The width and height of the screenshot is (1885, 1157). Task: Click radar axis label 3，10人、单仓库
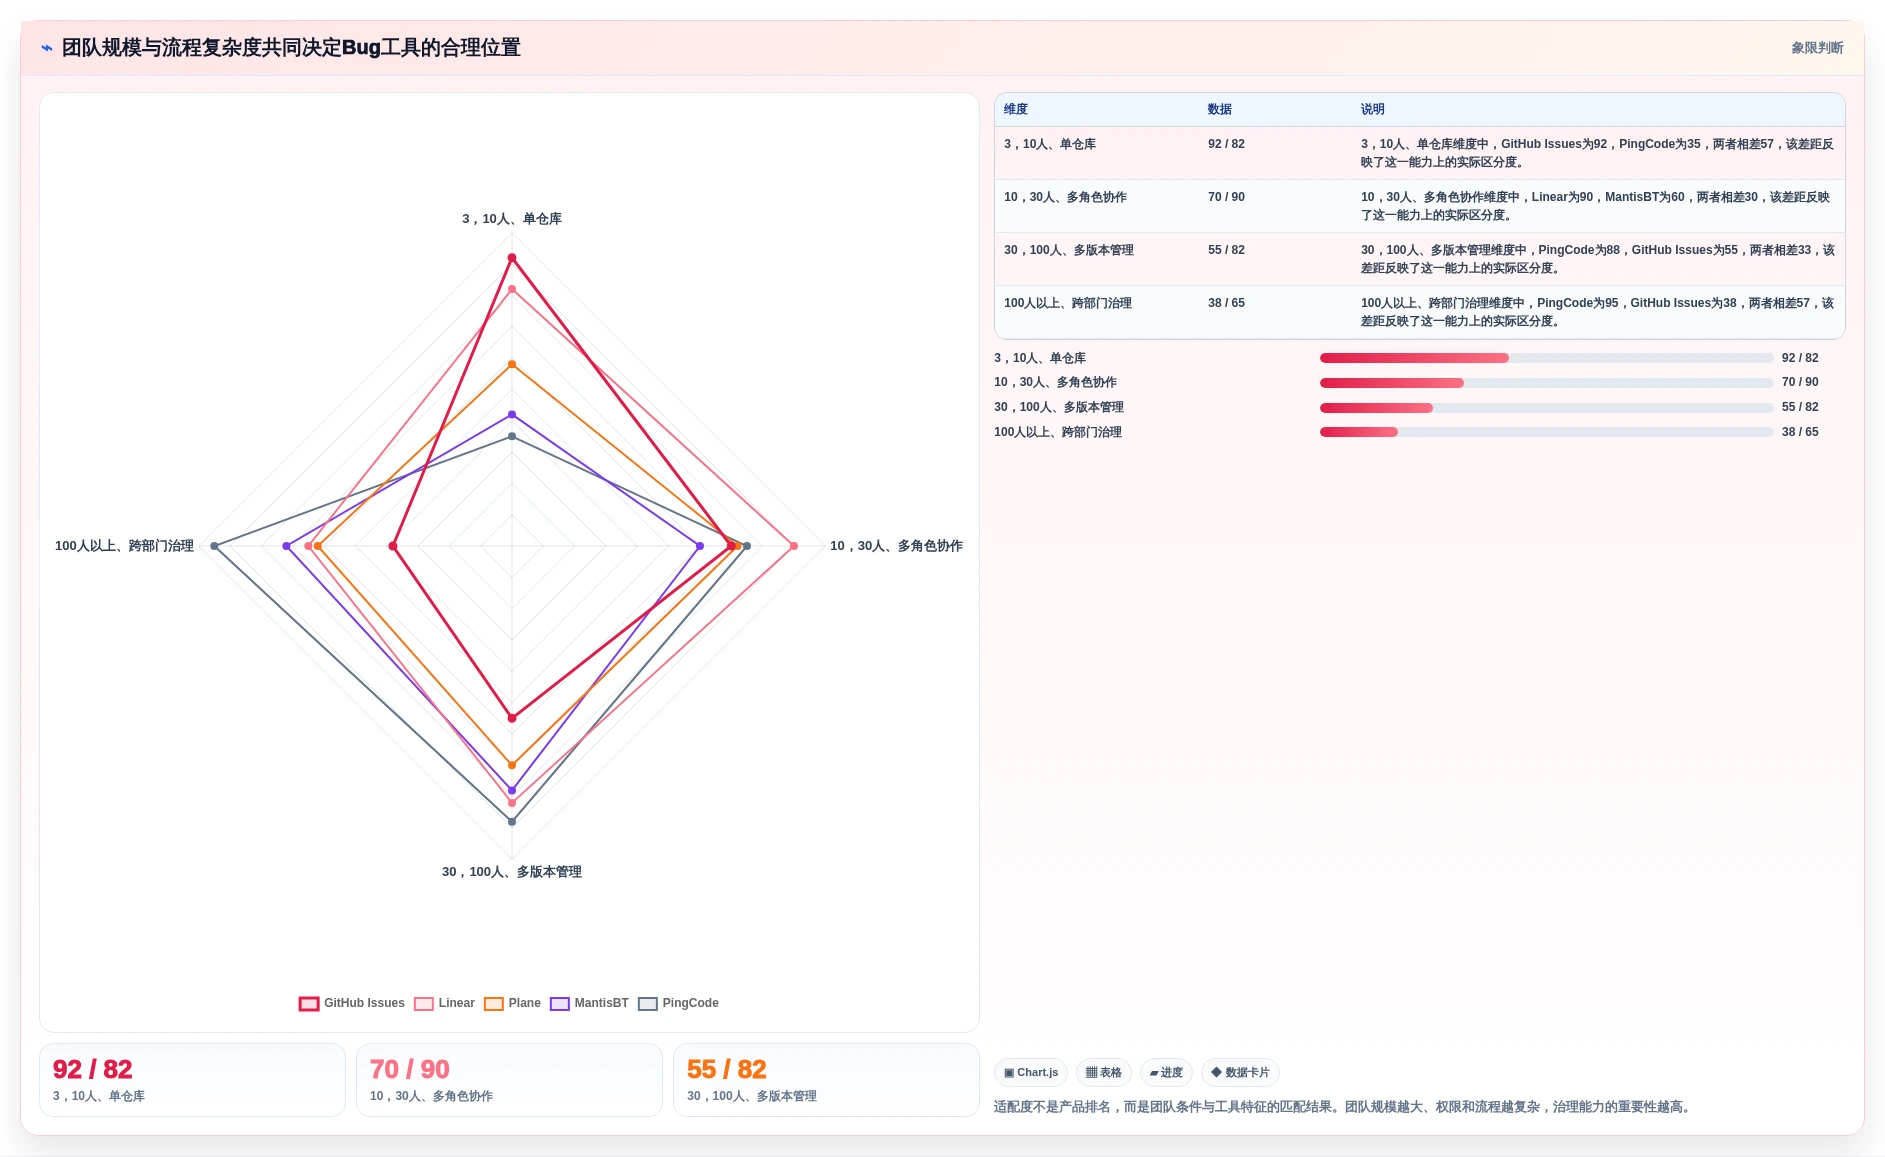[x=512, y=219]
